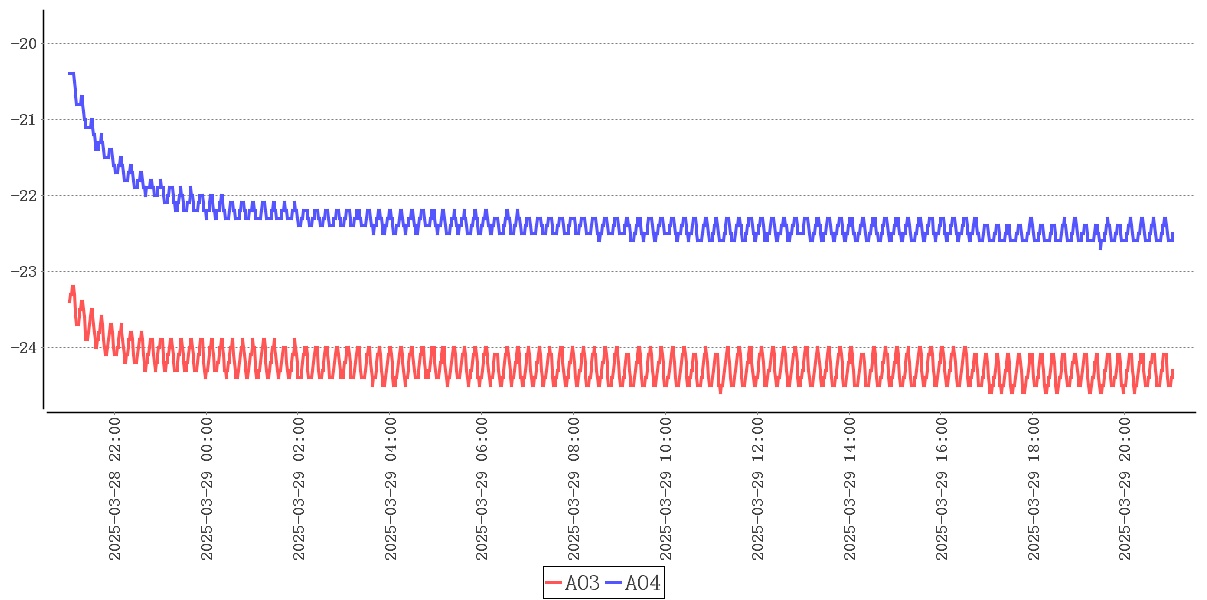Image resolution: width=1207 pixels, height=600 pixels.
Task: Click the -22 y-axis value label
Action: click(23, 195)
